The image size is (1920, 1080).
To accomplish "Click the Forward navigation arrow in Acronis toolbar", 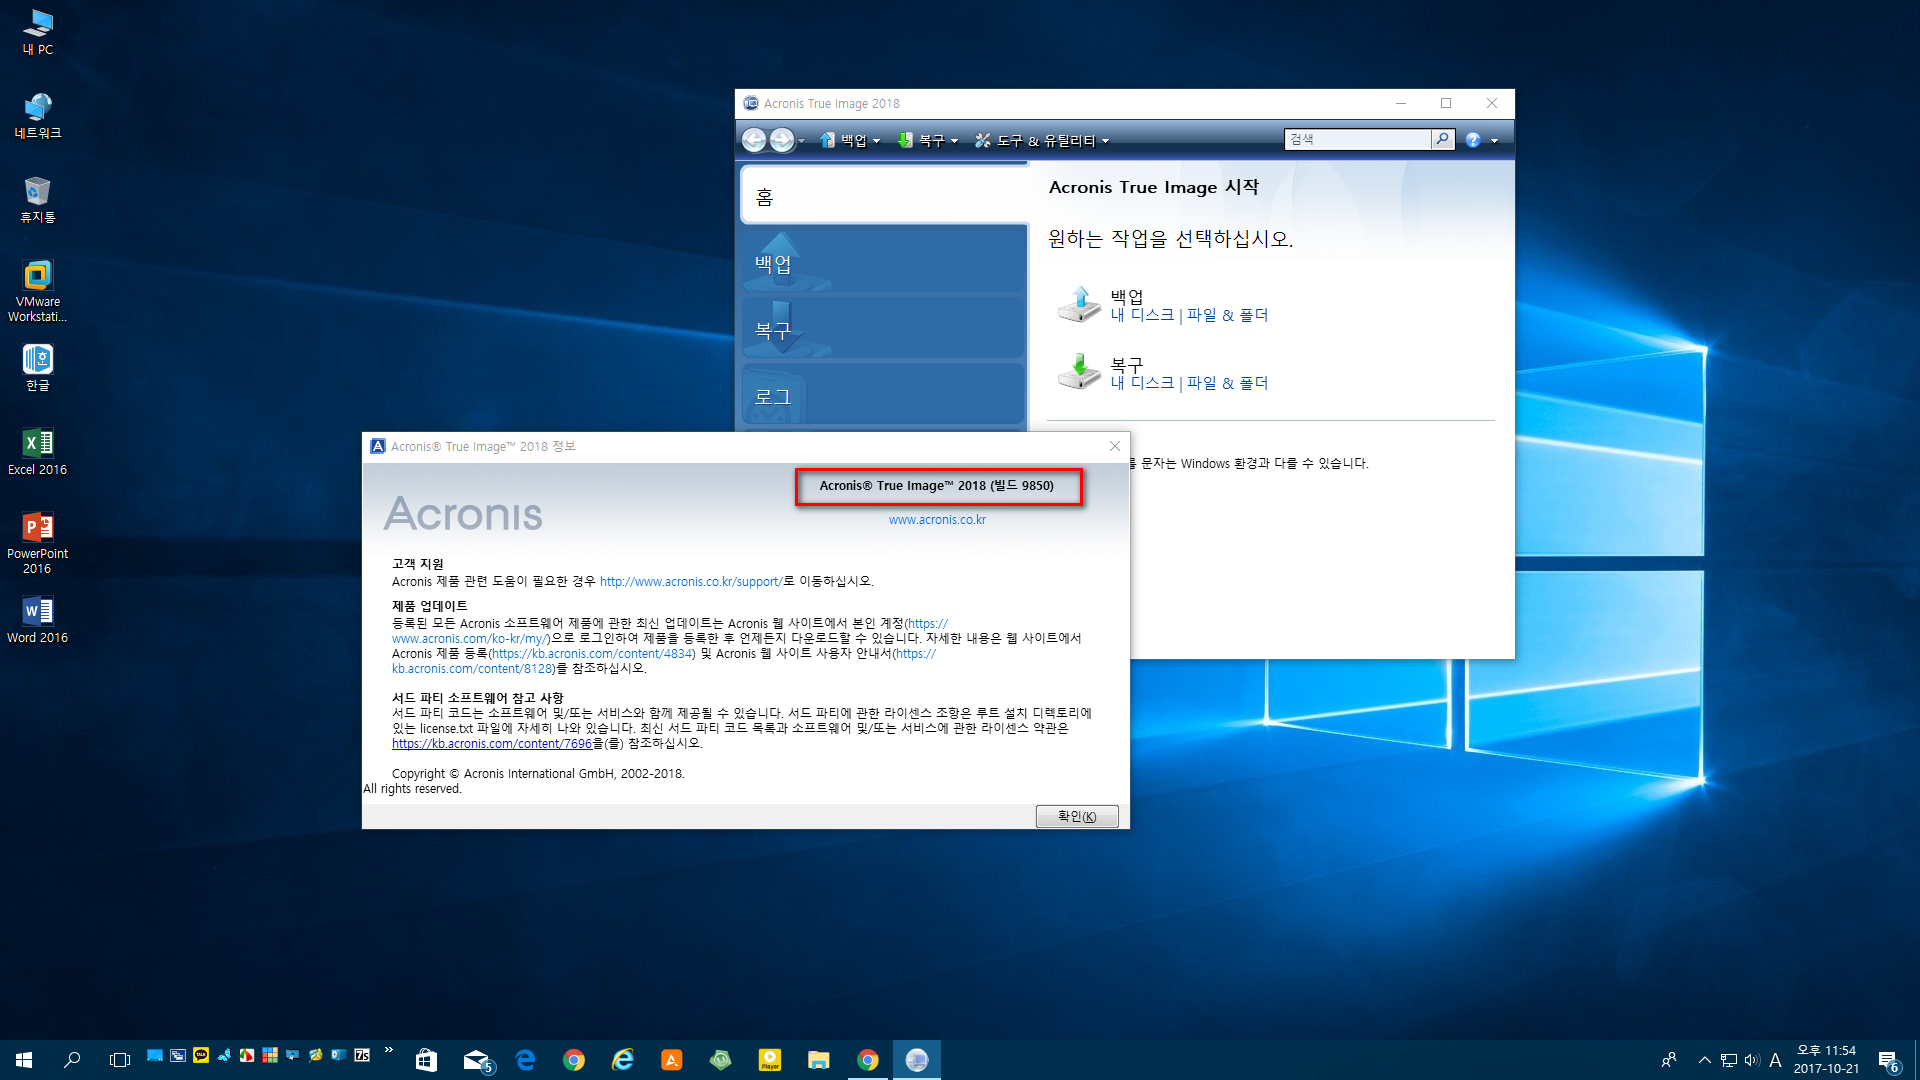I will pyautogui.click(x=782, y=140).
